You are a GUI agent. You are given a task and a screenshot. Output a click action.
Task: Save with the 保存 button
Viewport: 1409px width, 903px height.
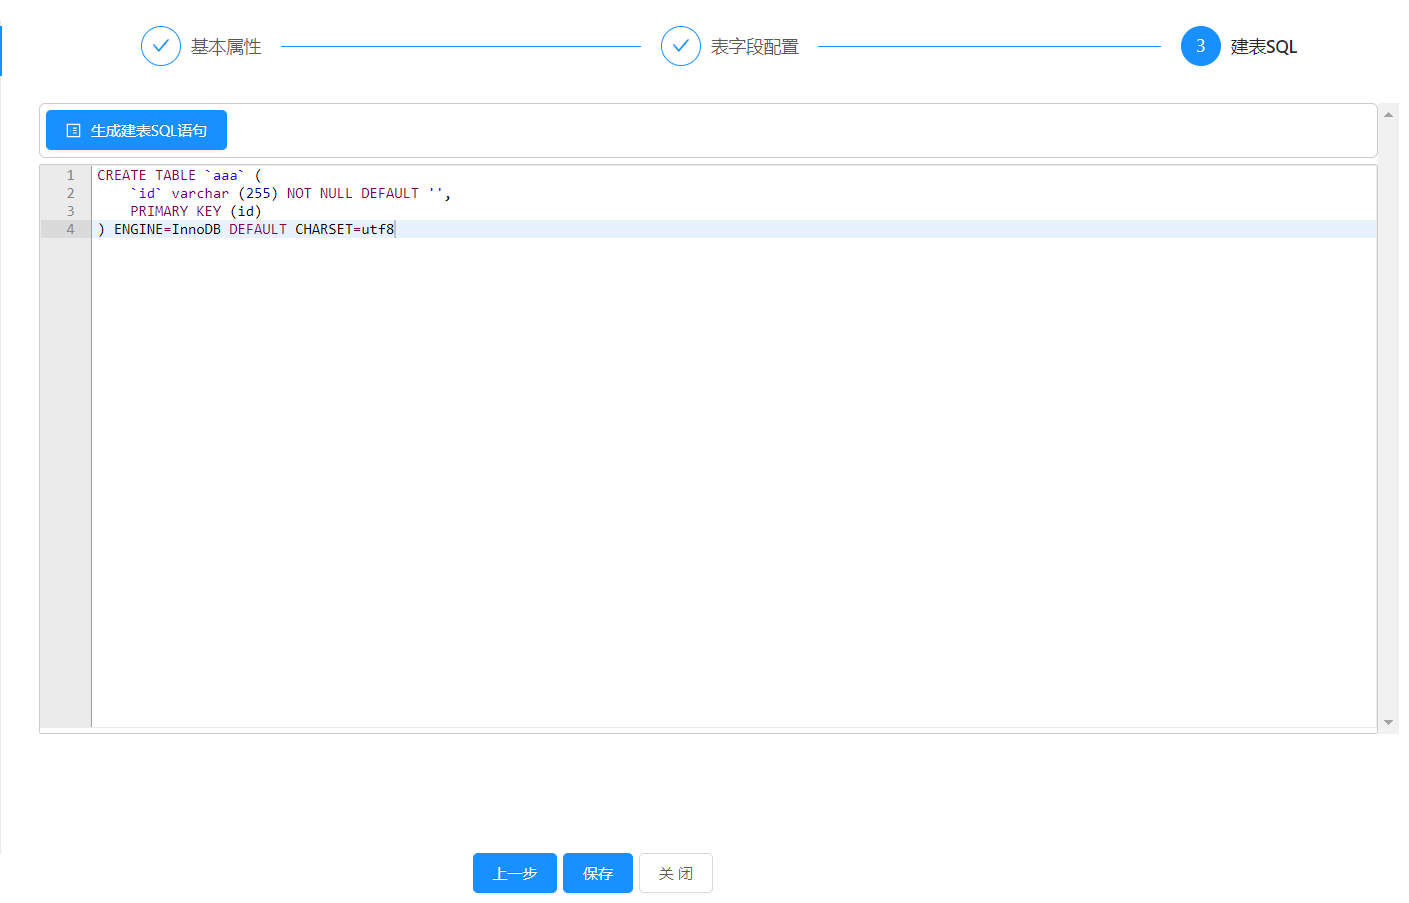[597, 873]
